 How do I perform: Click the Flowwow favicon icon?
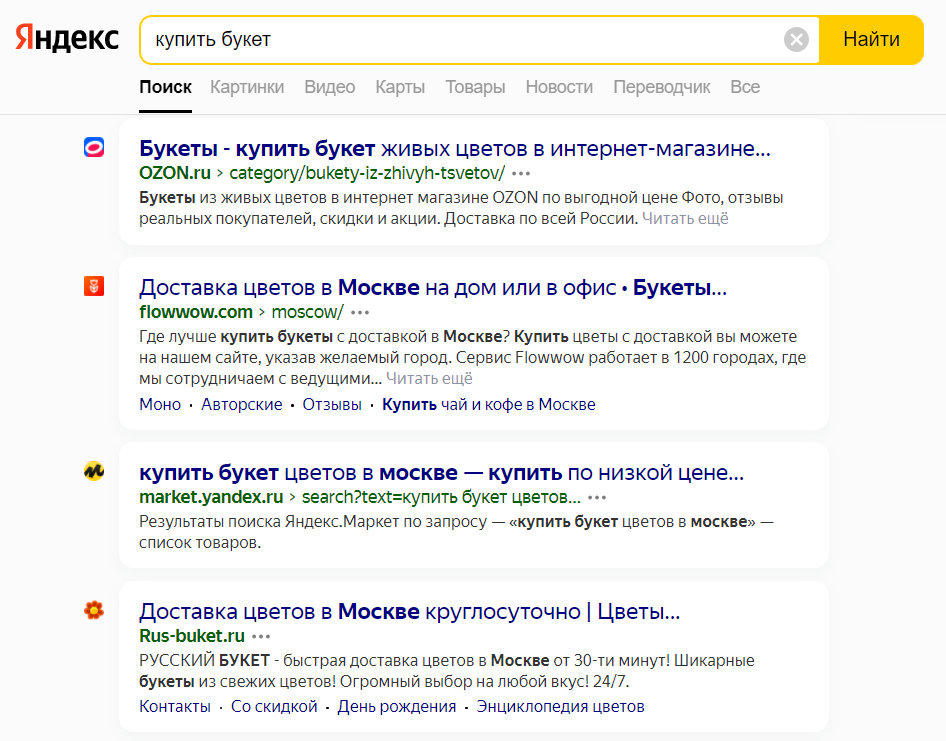pos(94,287)
